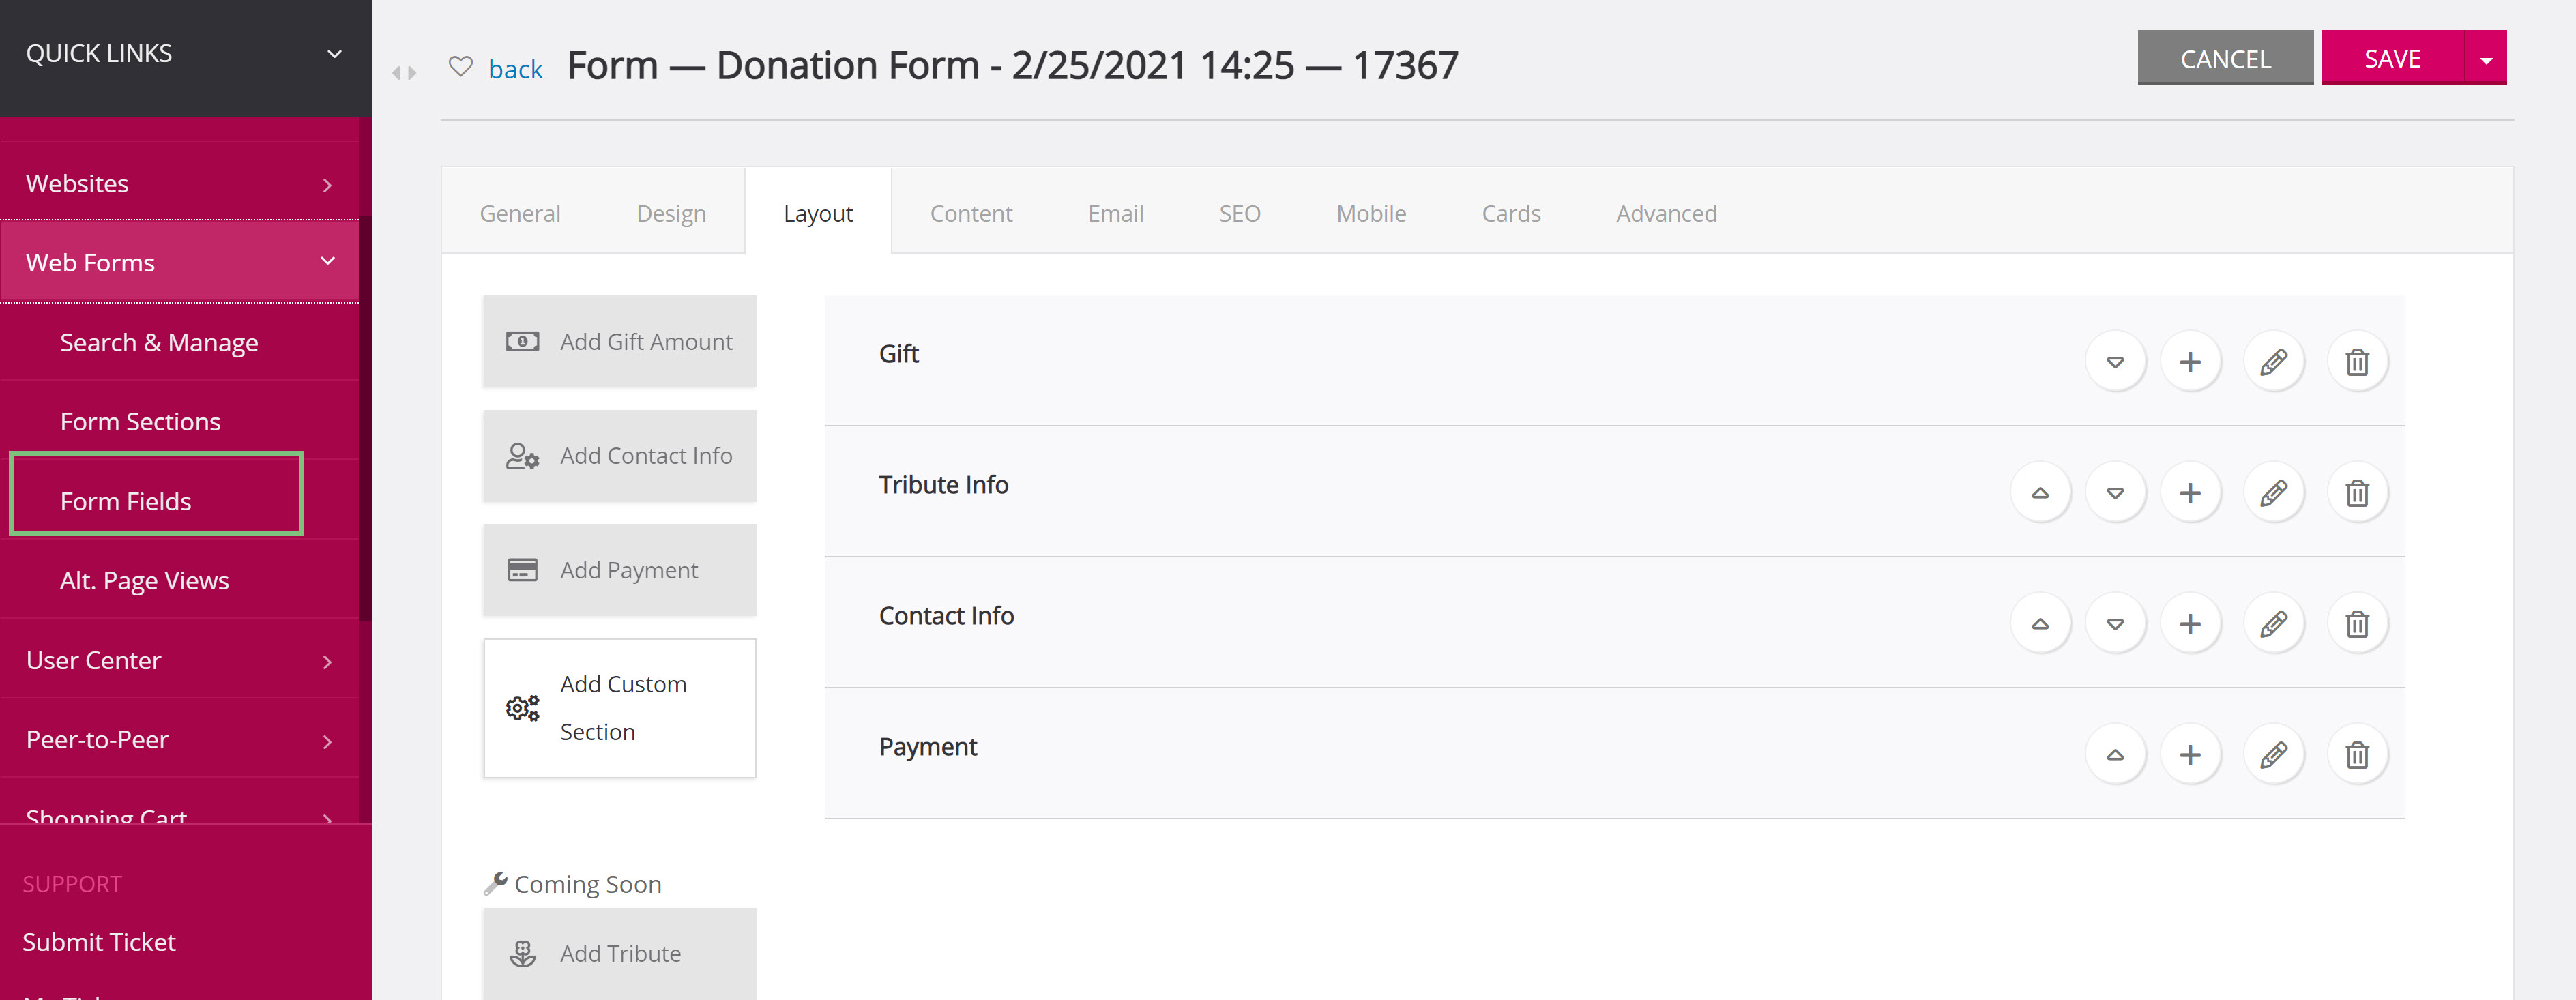
Task: Follow the back link
Action: (515, 68)
